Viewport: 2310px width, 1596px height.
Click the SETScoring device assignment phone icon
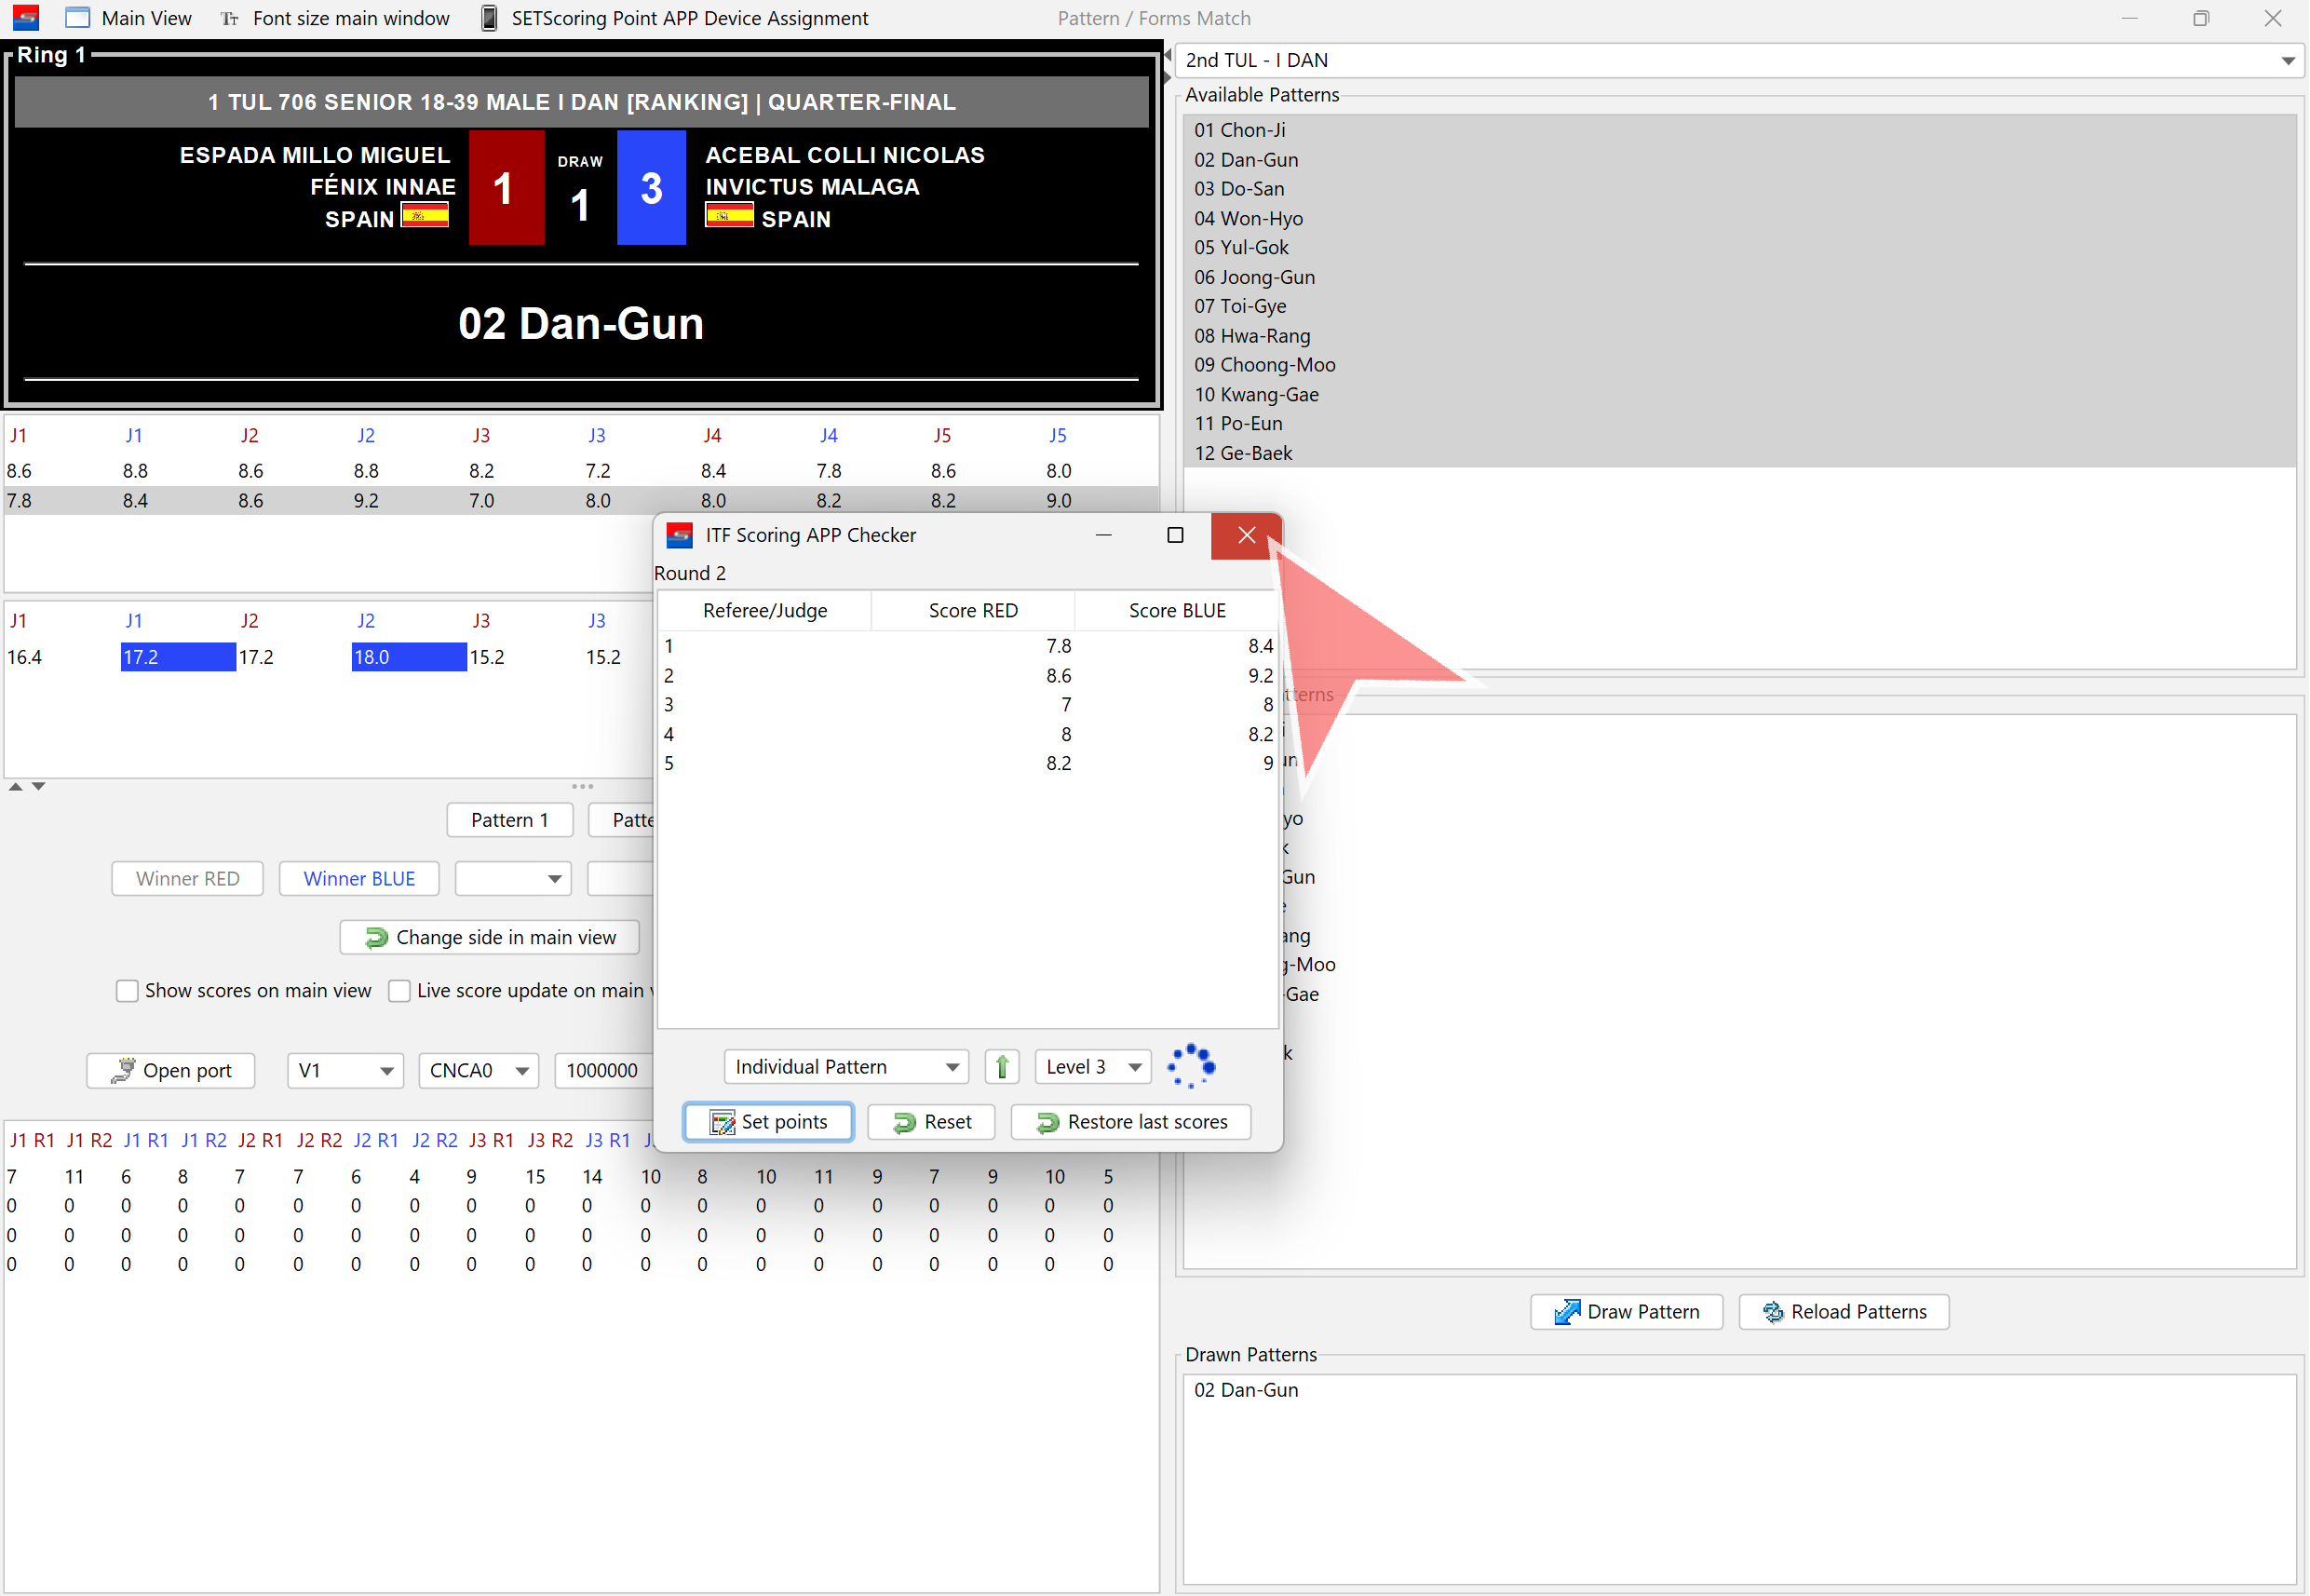pos(489,18)
